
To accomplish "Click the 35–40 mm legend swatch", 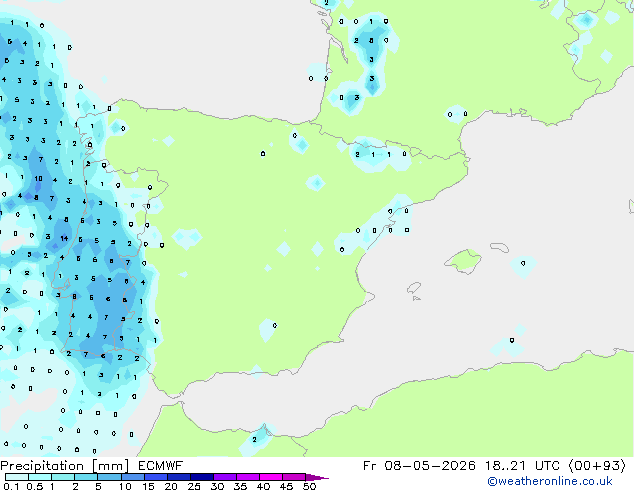I will tap(248, 477).
